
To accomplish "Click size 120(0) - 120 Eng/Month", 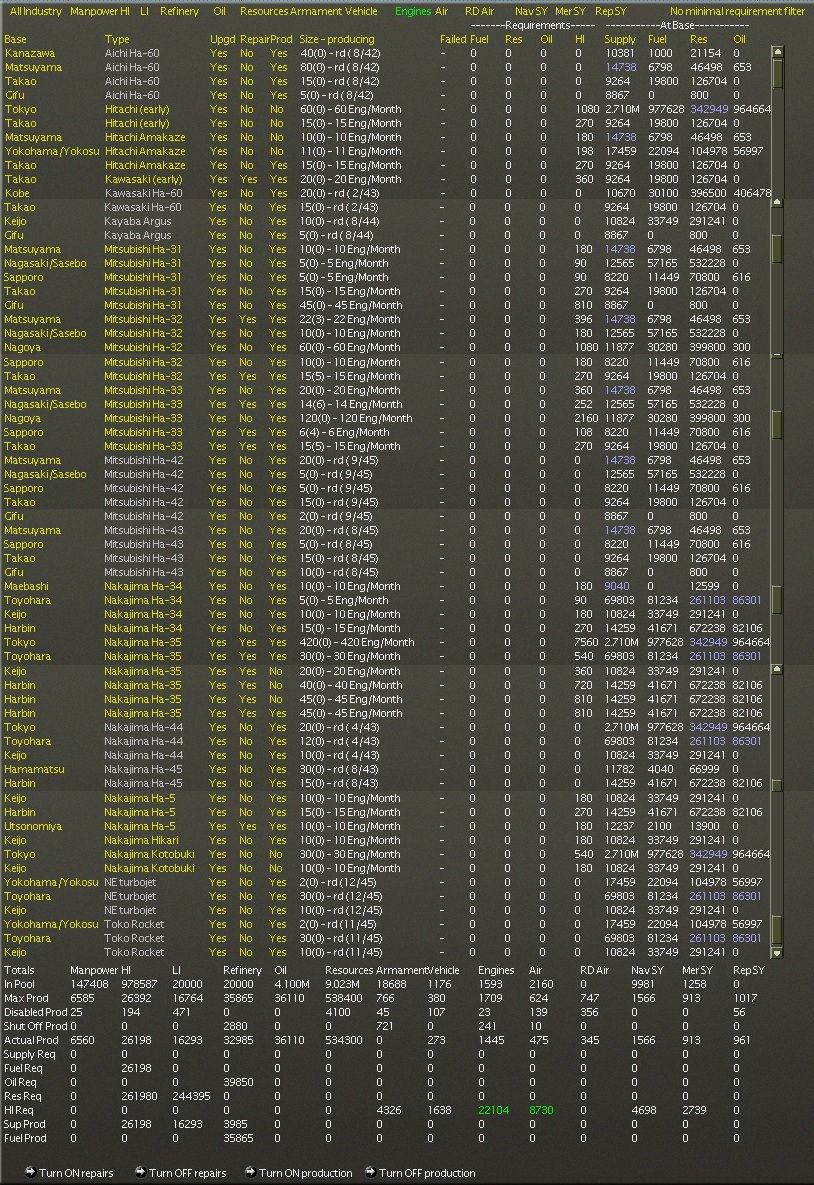I will (x=356, y=419).
